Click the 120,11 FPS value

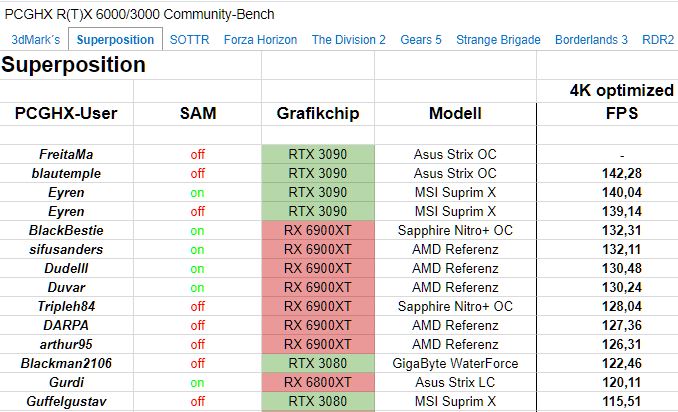point(622,383)
